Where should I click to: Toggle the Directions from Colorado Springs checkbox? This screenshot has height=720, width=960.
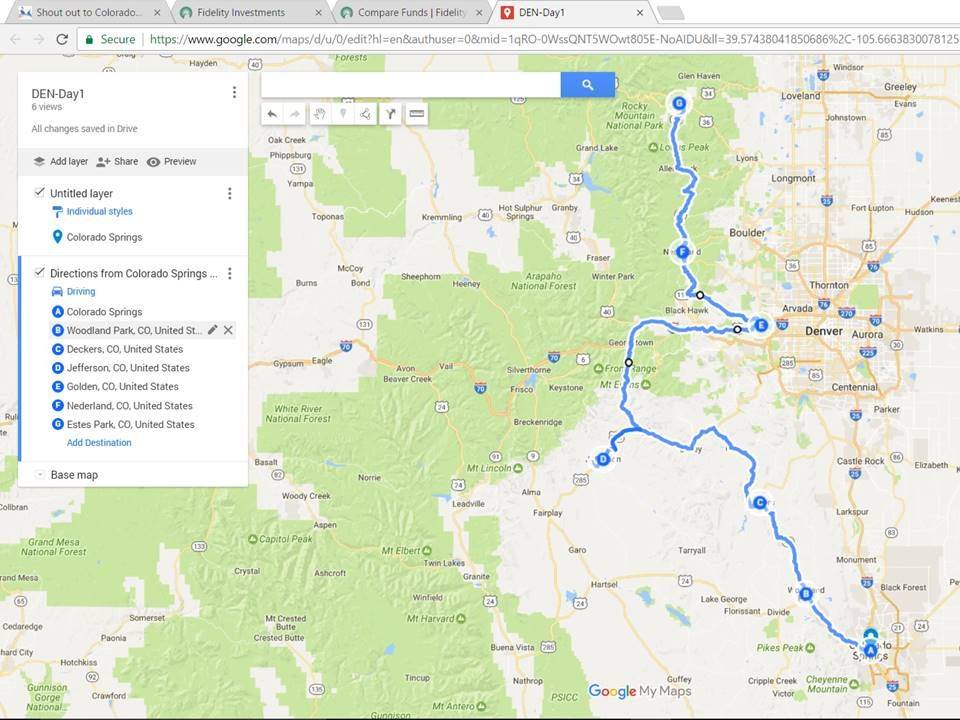(40, 272)
